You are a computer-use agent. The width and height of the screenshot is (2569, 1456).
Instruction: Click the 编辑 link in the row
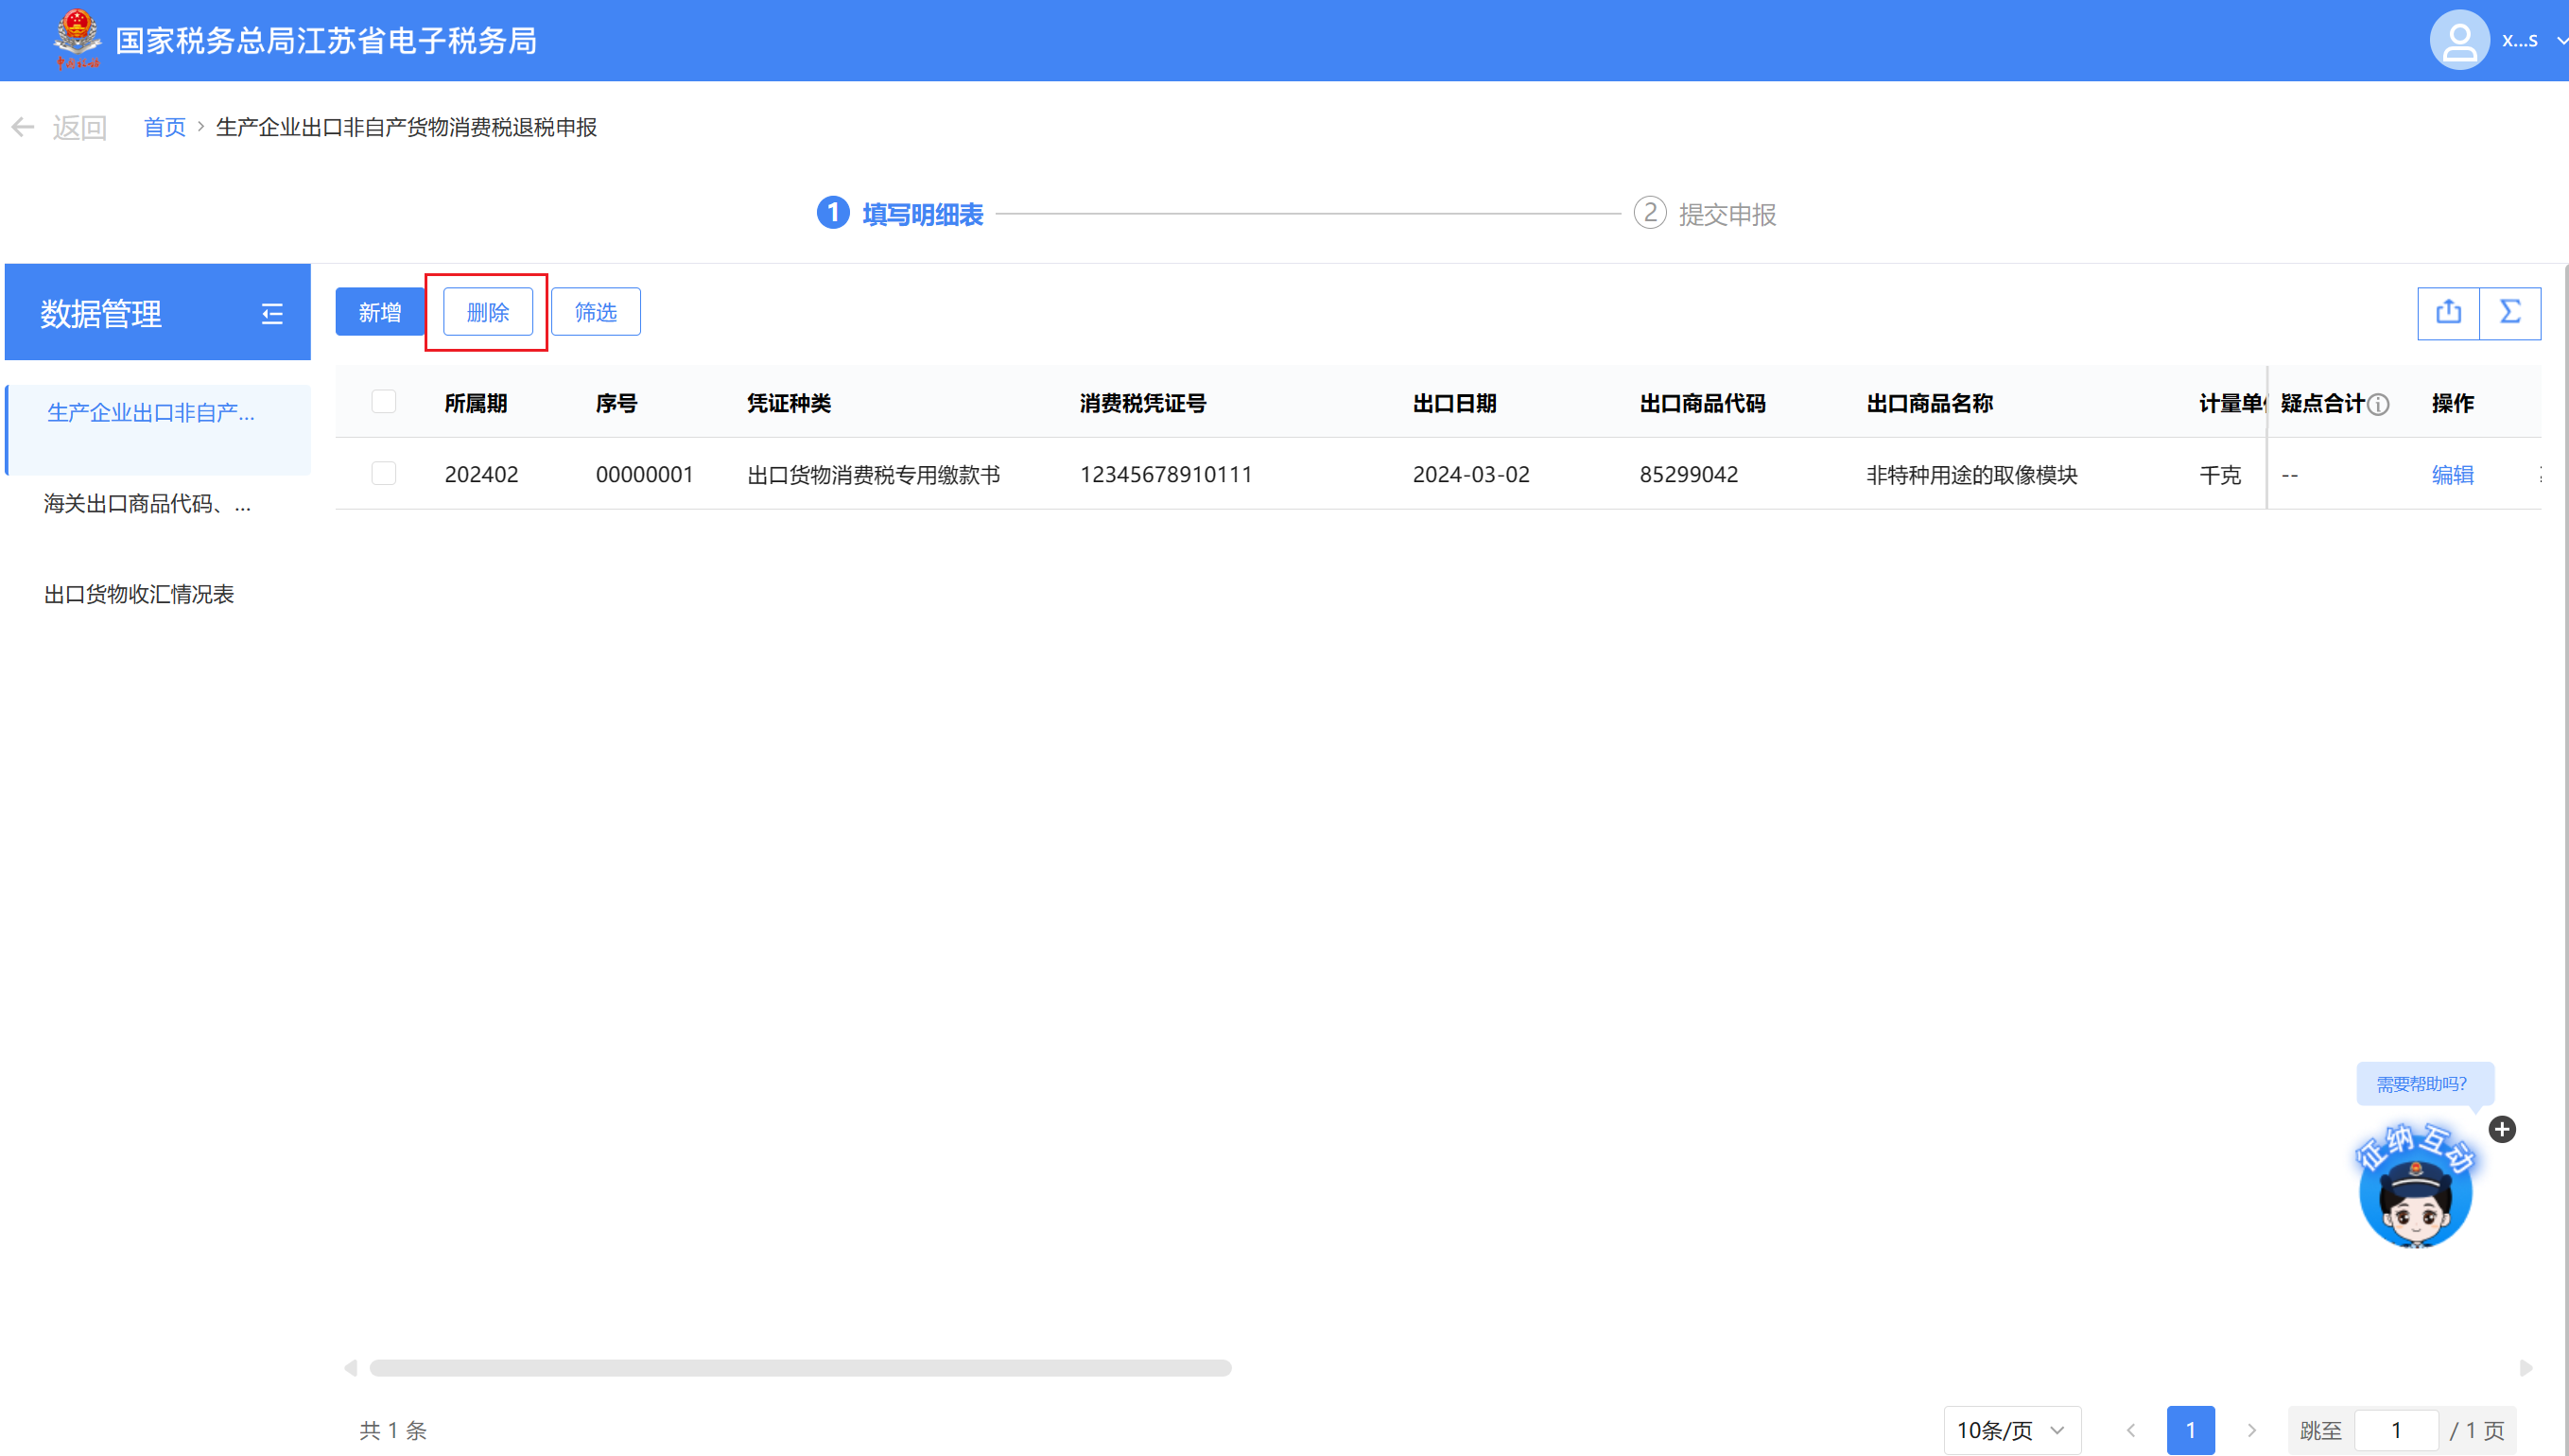pyautogui.click(x=2452, y=475)
